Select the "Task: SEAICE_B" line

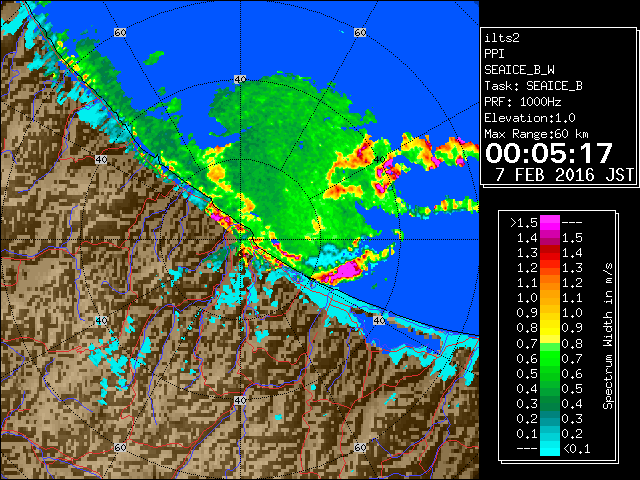tap(533, 86)
